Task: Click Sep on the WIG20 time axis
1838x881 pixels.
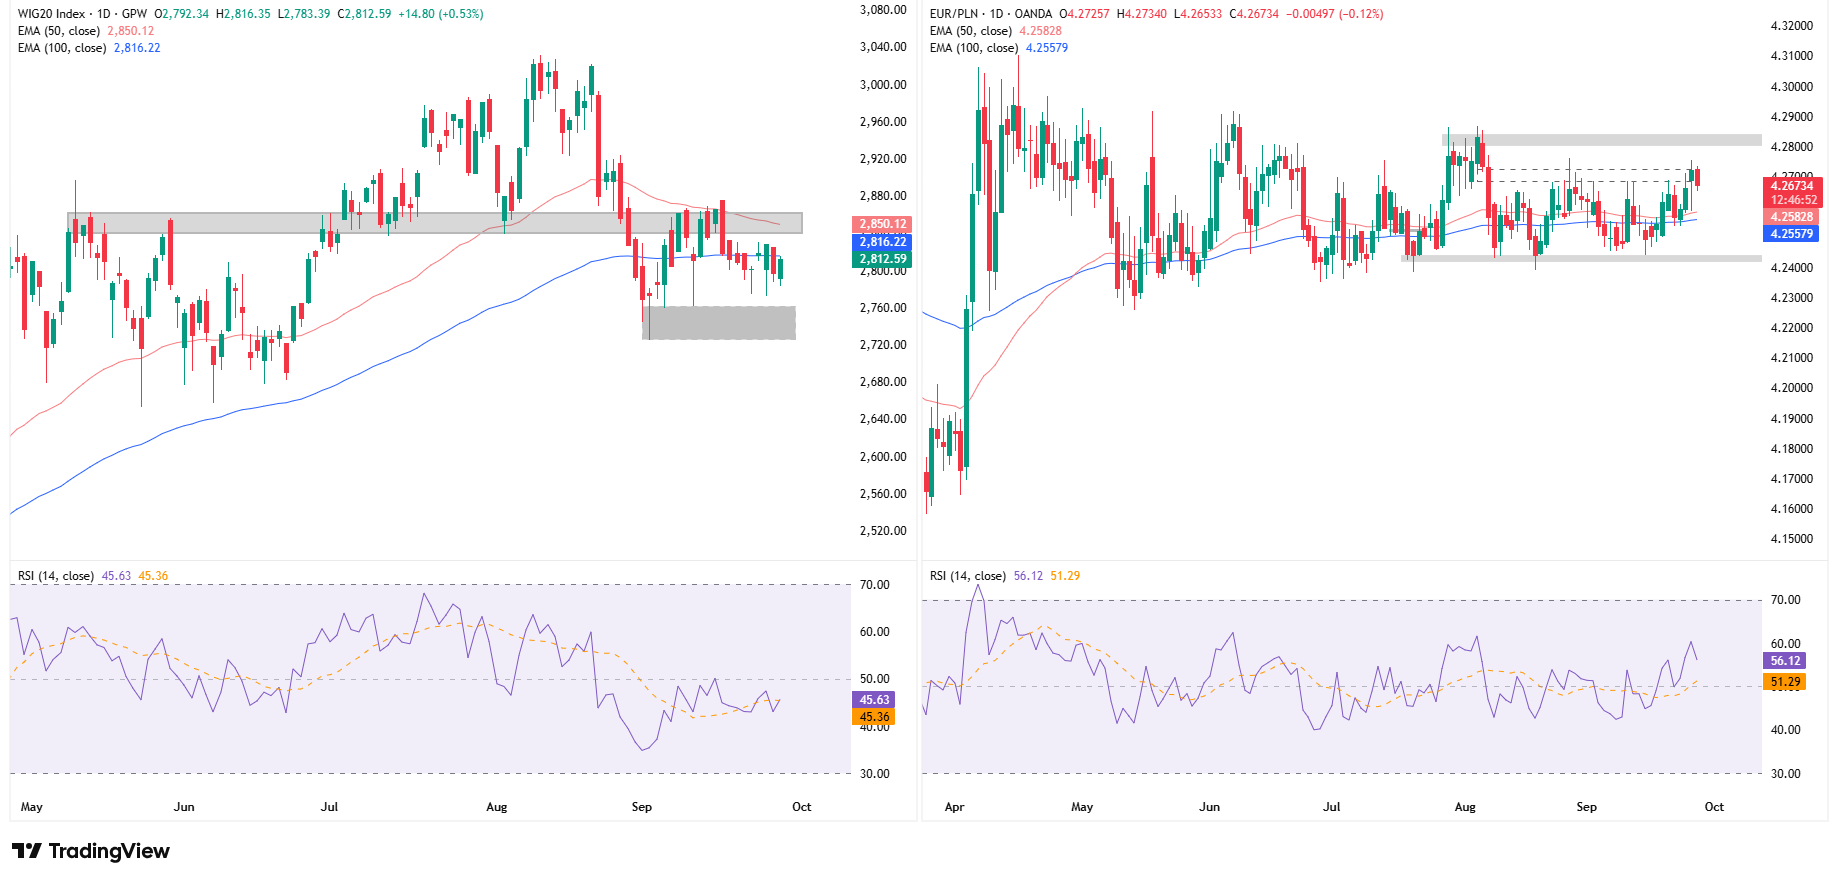Action: point(642,807)
